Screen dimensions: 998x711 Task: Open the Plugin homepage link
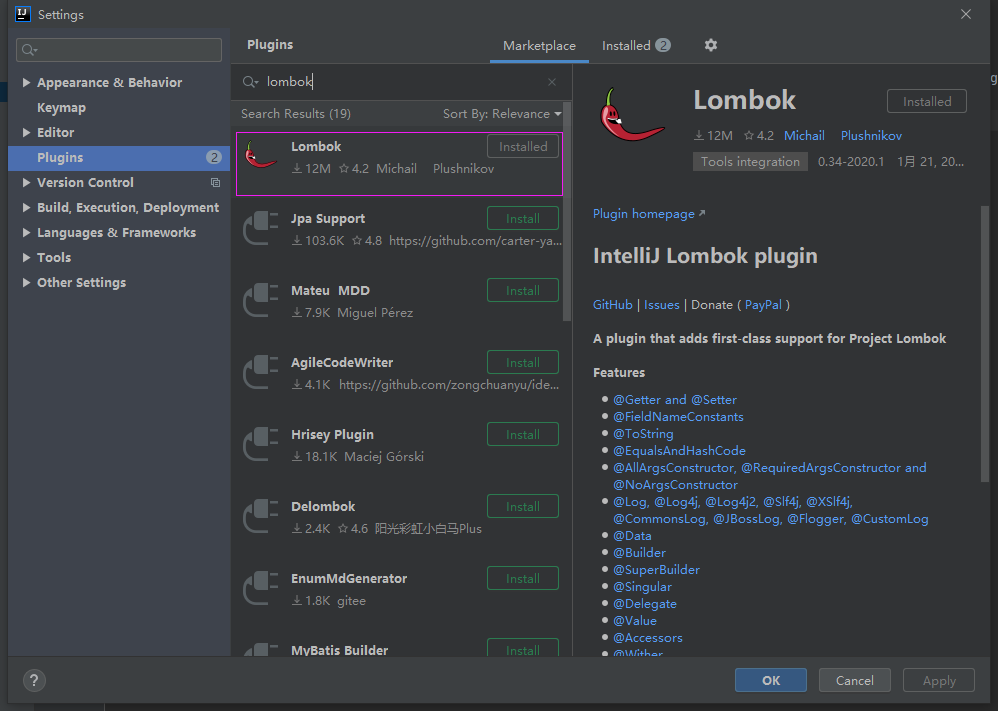tap(649, 214)
